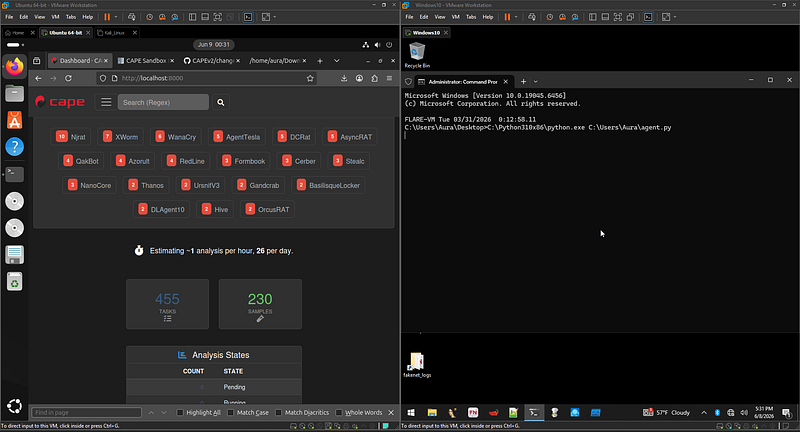Reload the CAPE dashboard page

click(68, 78)
